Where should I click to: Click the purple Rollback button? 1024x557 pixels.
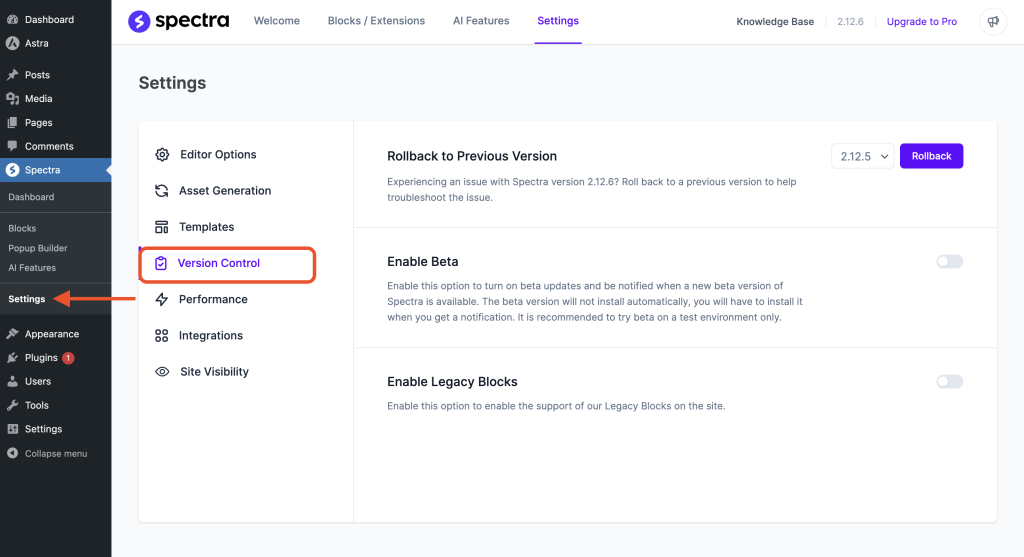[x=931, y=156]
